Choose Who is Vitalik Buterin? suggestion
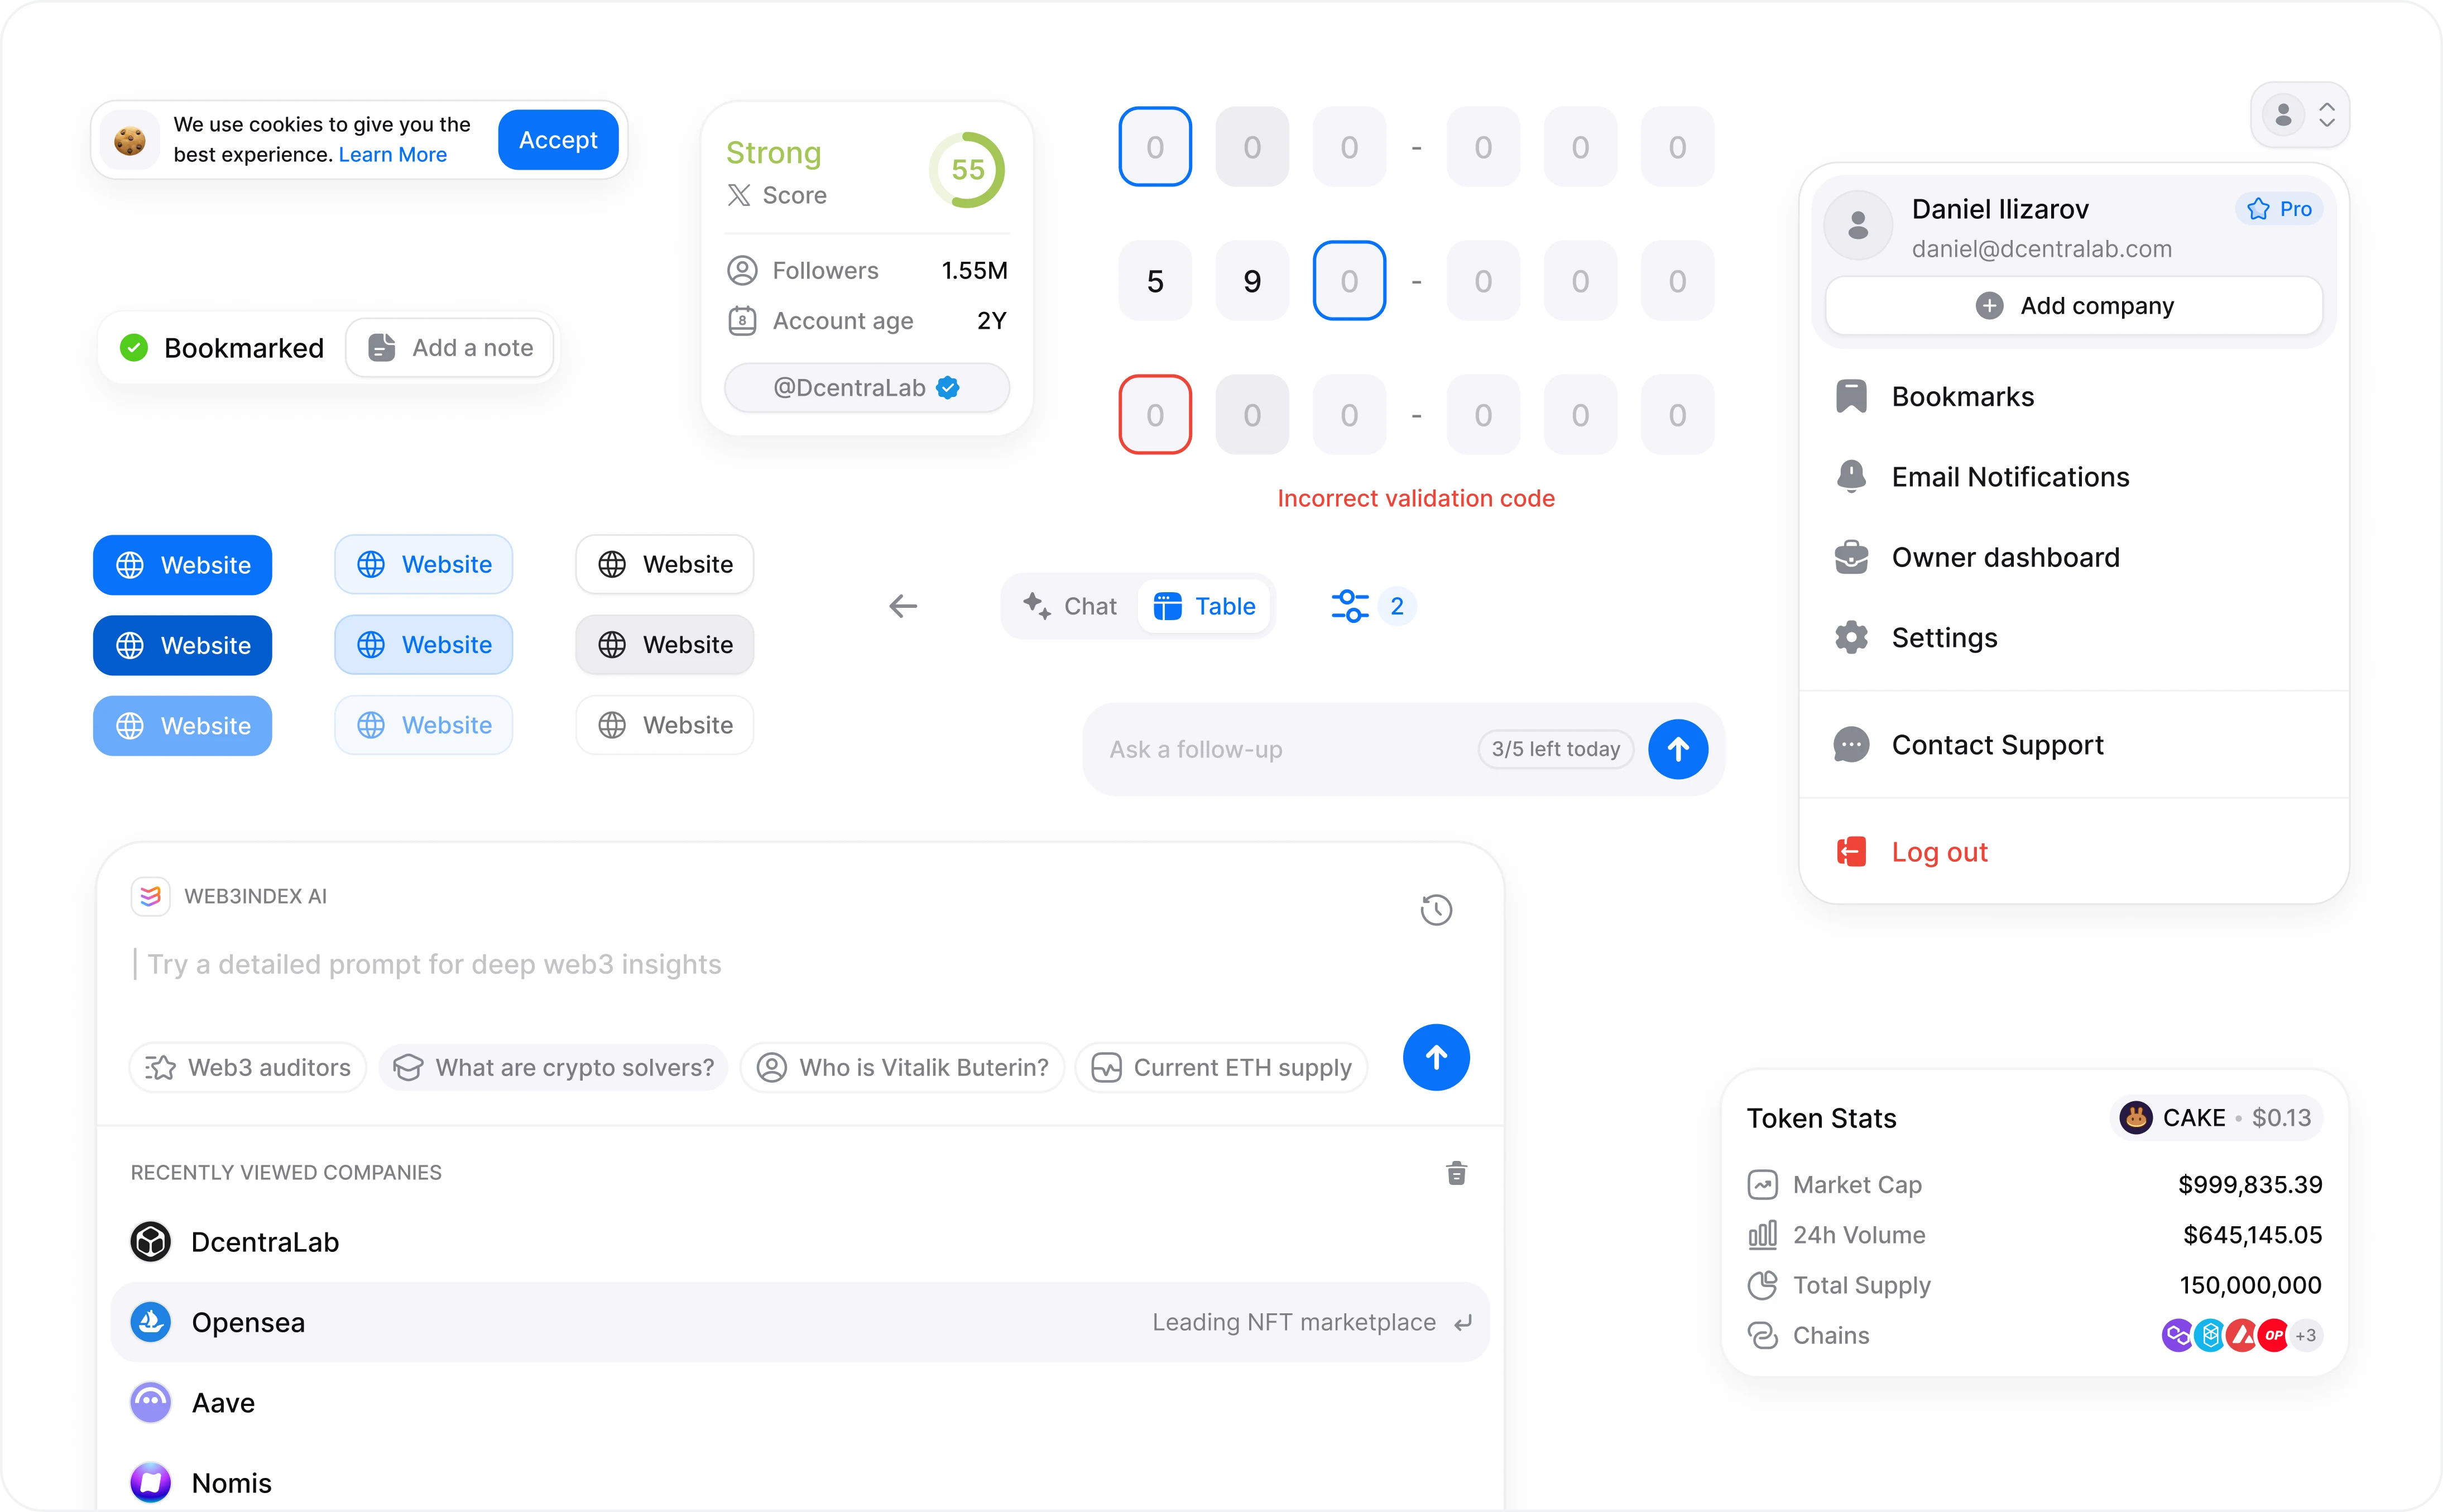The image size is (2443, 1512). point(902,1068)
